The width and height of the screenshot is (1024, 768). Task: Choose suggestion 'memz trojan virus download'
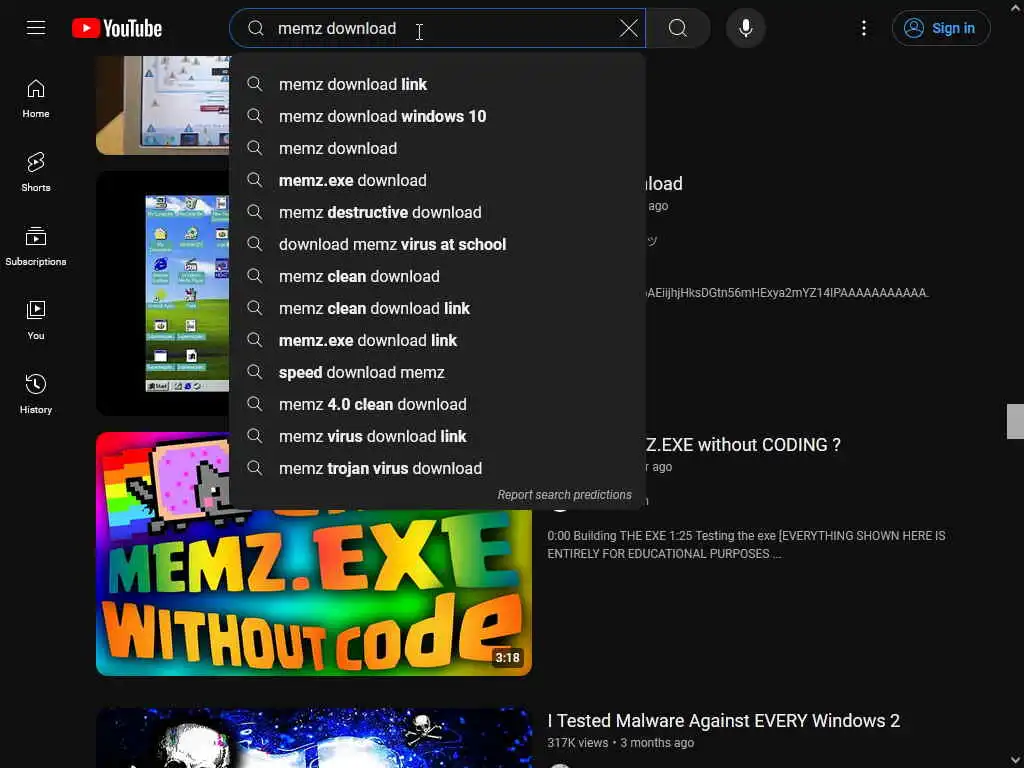(x=438, y=468)
